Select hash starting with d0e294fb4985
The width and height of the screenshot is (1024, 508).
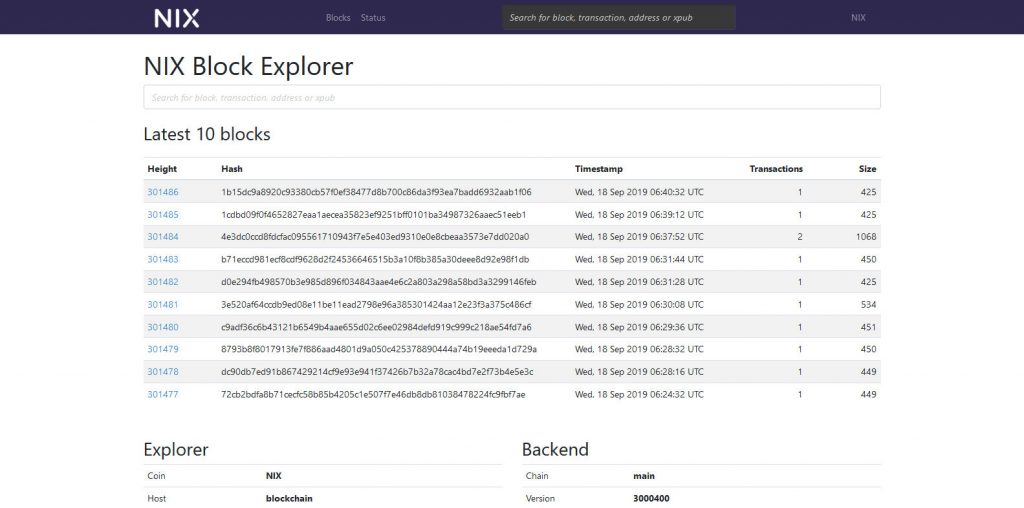pyautogui.click(x=379, y=282)
